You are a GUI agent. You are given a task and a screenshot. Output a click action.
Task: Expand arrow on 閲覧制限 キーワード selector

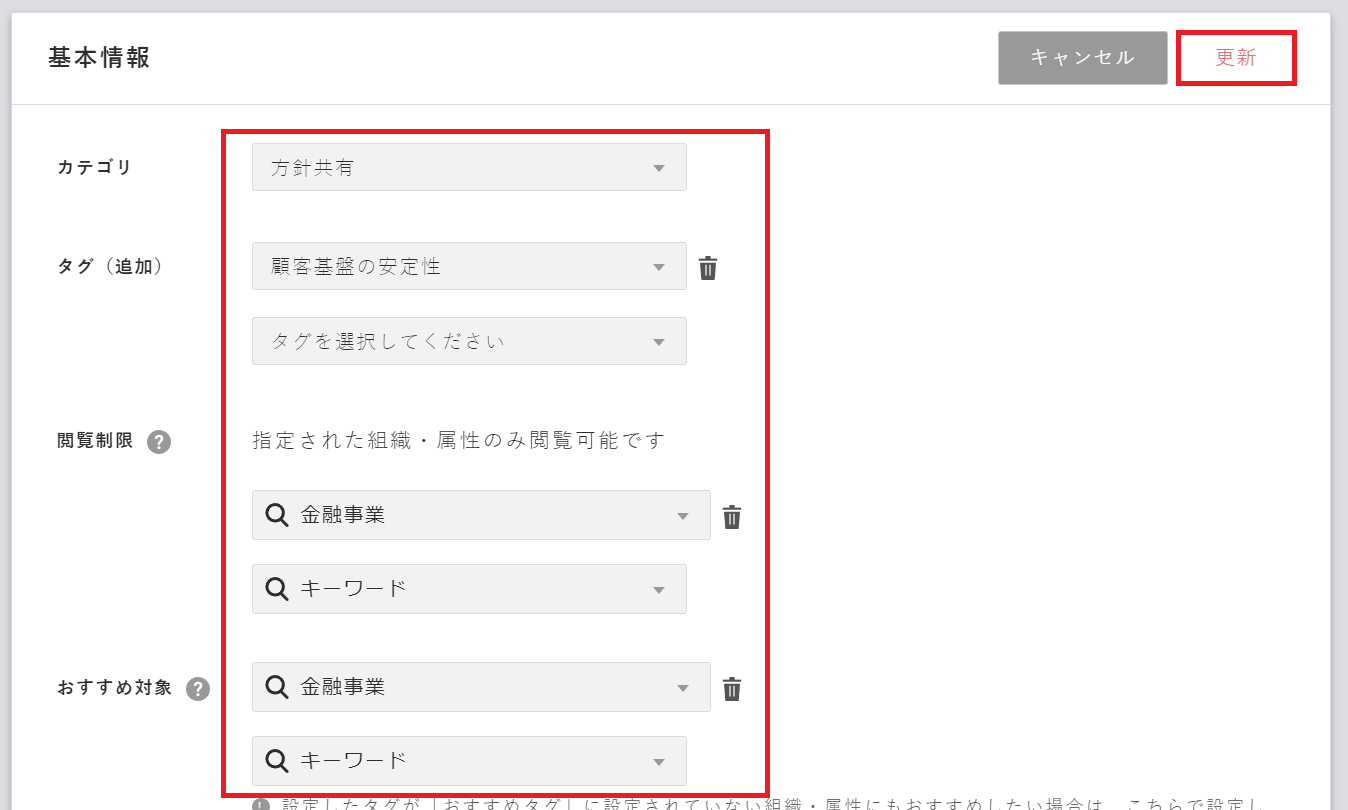coord(659,590)
